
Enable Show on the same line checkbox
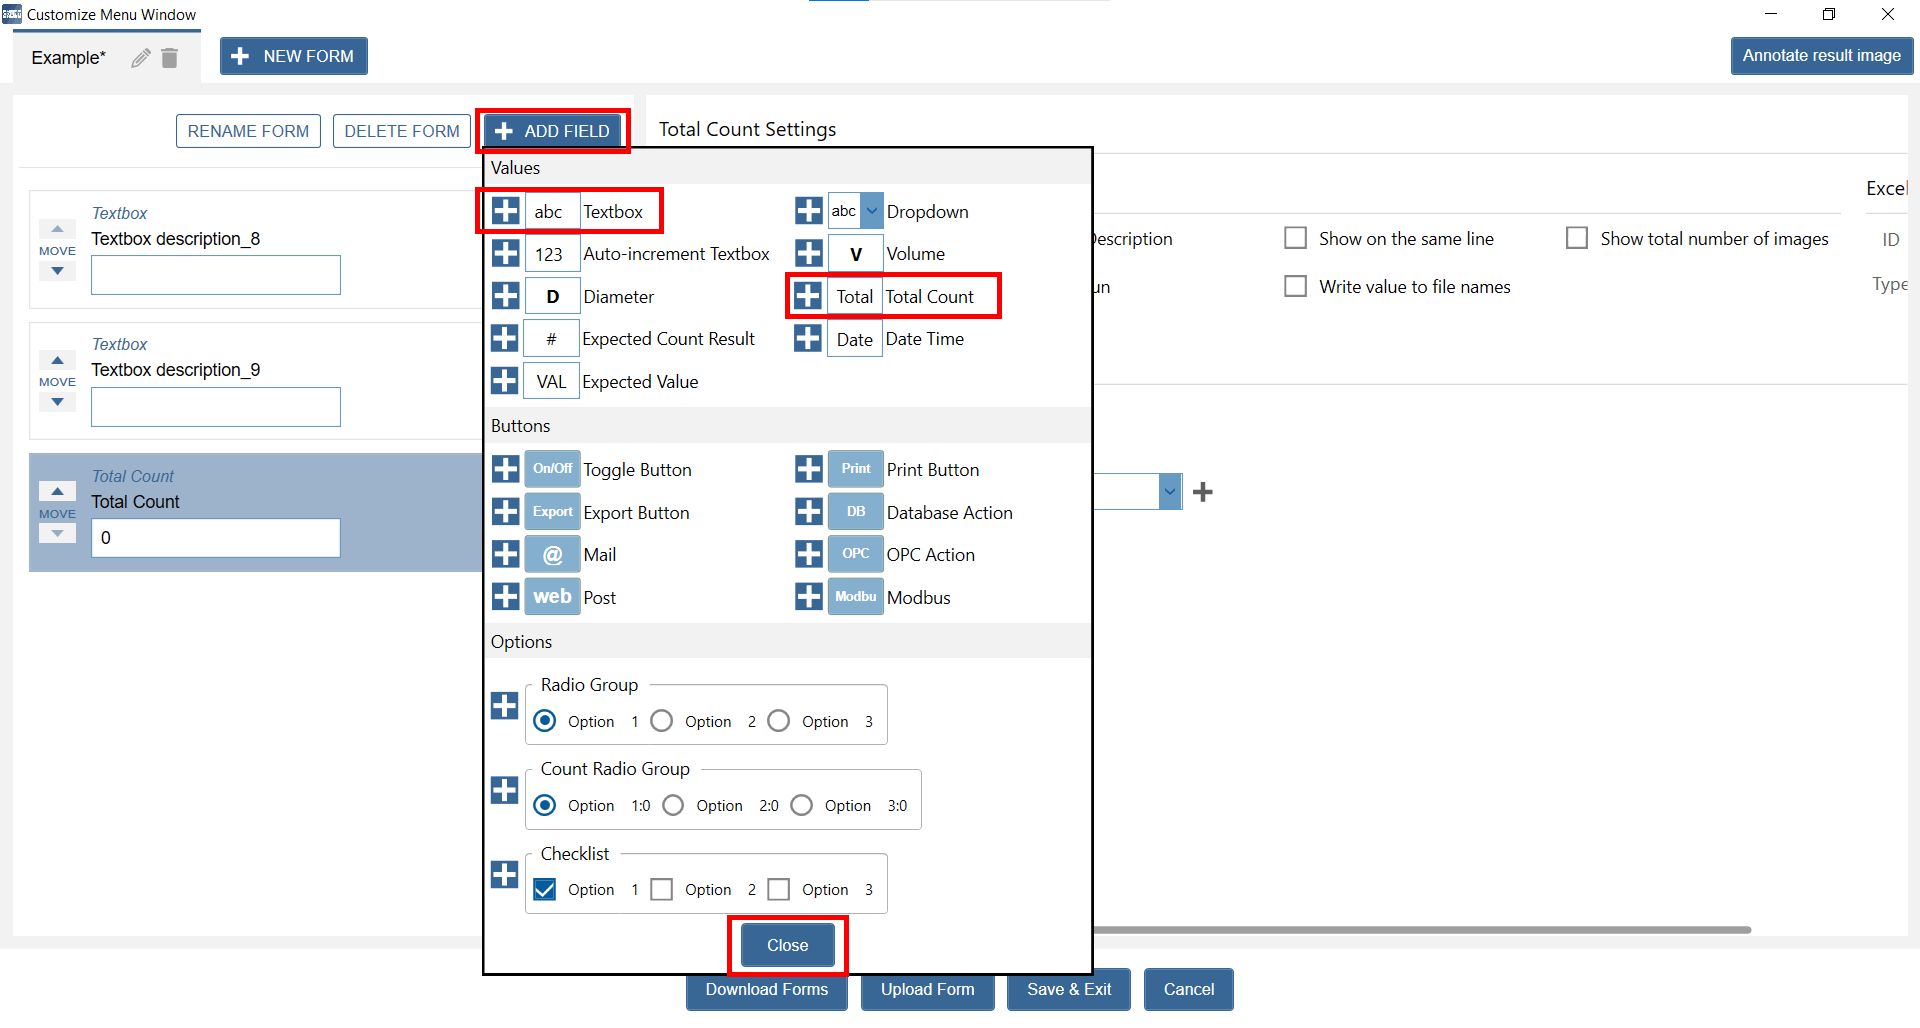tap(1295, 238)
